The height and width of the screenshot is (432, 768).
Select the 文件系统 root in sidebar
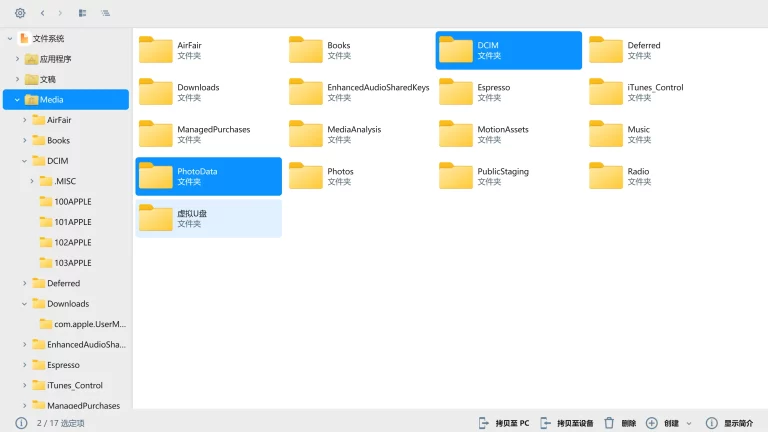(x=48, y=38)
